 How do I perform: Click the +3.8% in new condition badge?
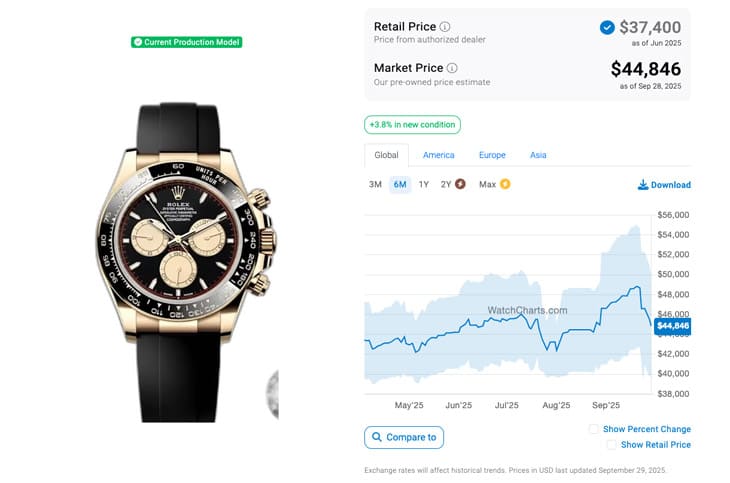click(x=412, y=125)
